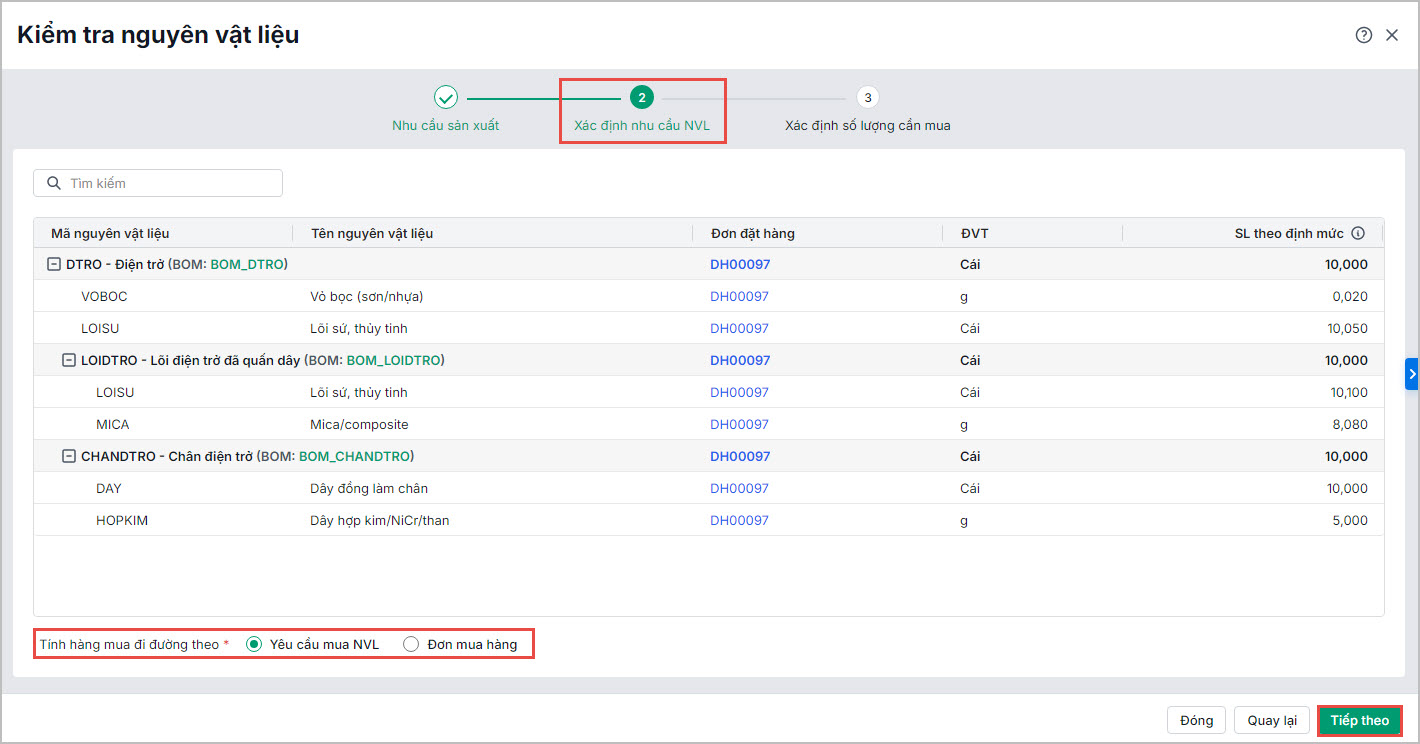Open the DH00097 link in the VOBOC row
This screenshot has width=1420, height=744.
pos(739,296)
